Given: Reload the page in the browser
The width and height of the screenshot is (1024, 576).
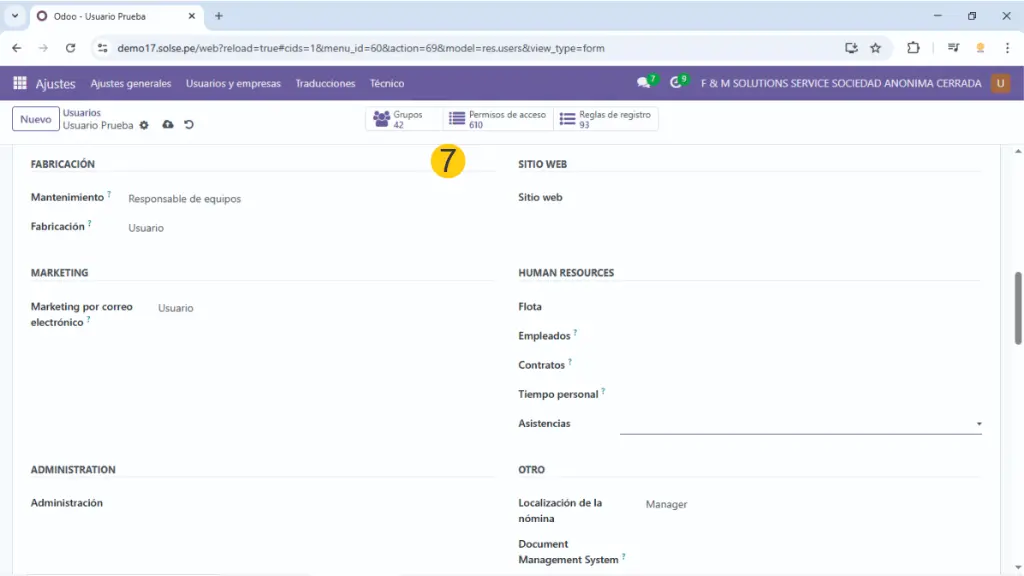Looking at the screenshot, I should click(x=70, y=48).
